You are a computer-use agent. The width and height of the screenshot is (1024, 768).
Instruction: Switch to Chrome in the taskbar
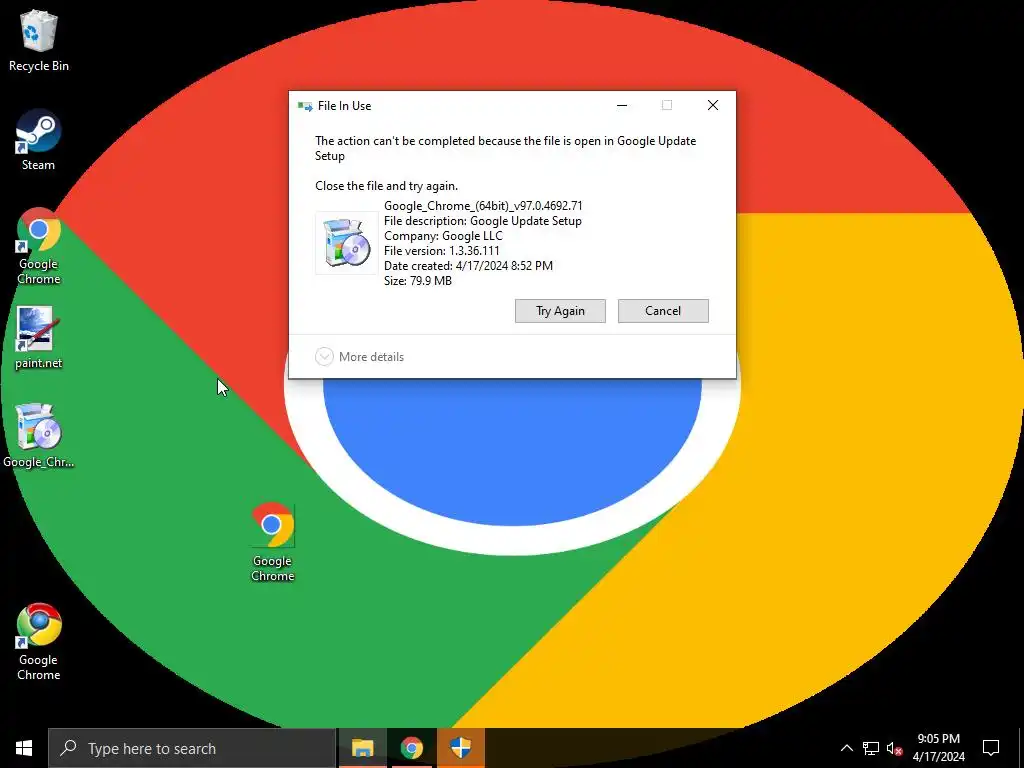(411, 748)
